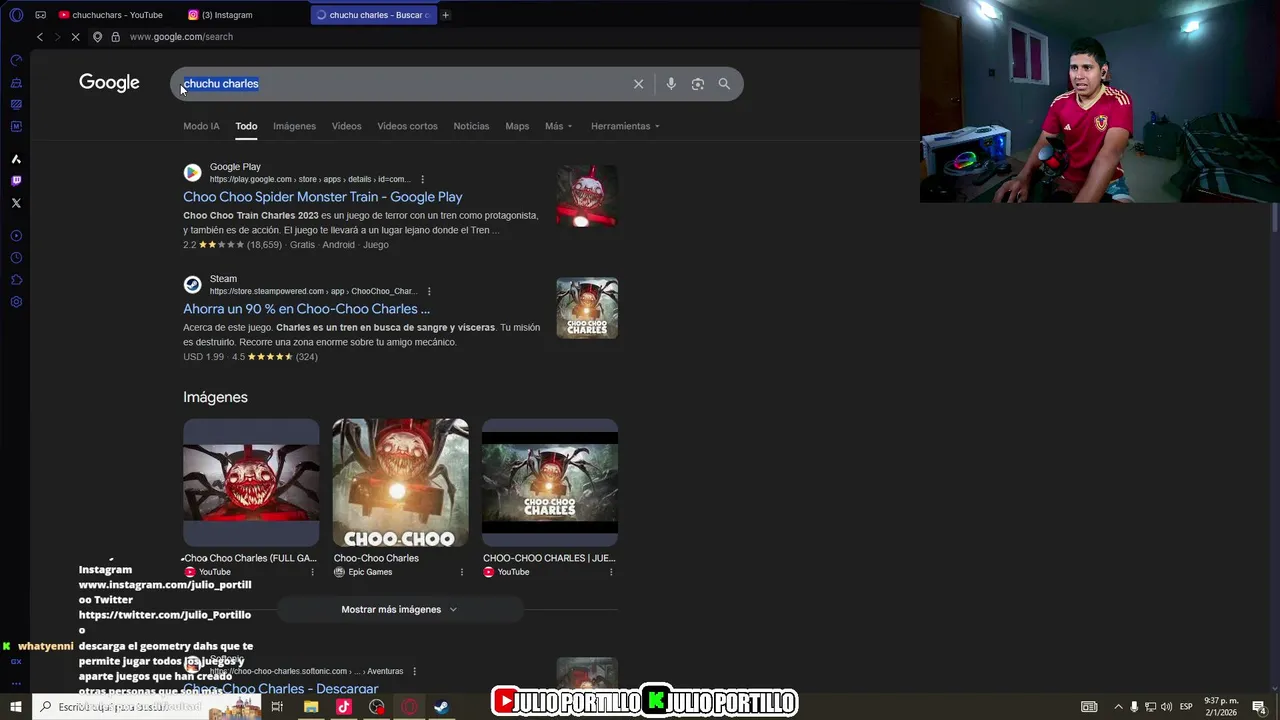Open the Windows Start menu
The height and width of the screenshot is (720, 1280).
[16, 707]
